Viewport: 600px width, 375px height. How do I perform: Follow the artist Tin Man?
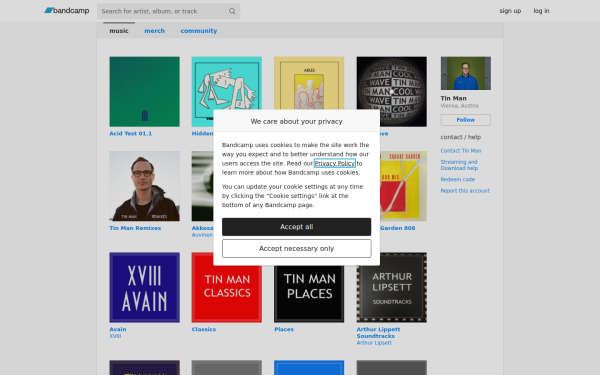465,120
